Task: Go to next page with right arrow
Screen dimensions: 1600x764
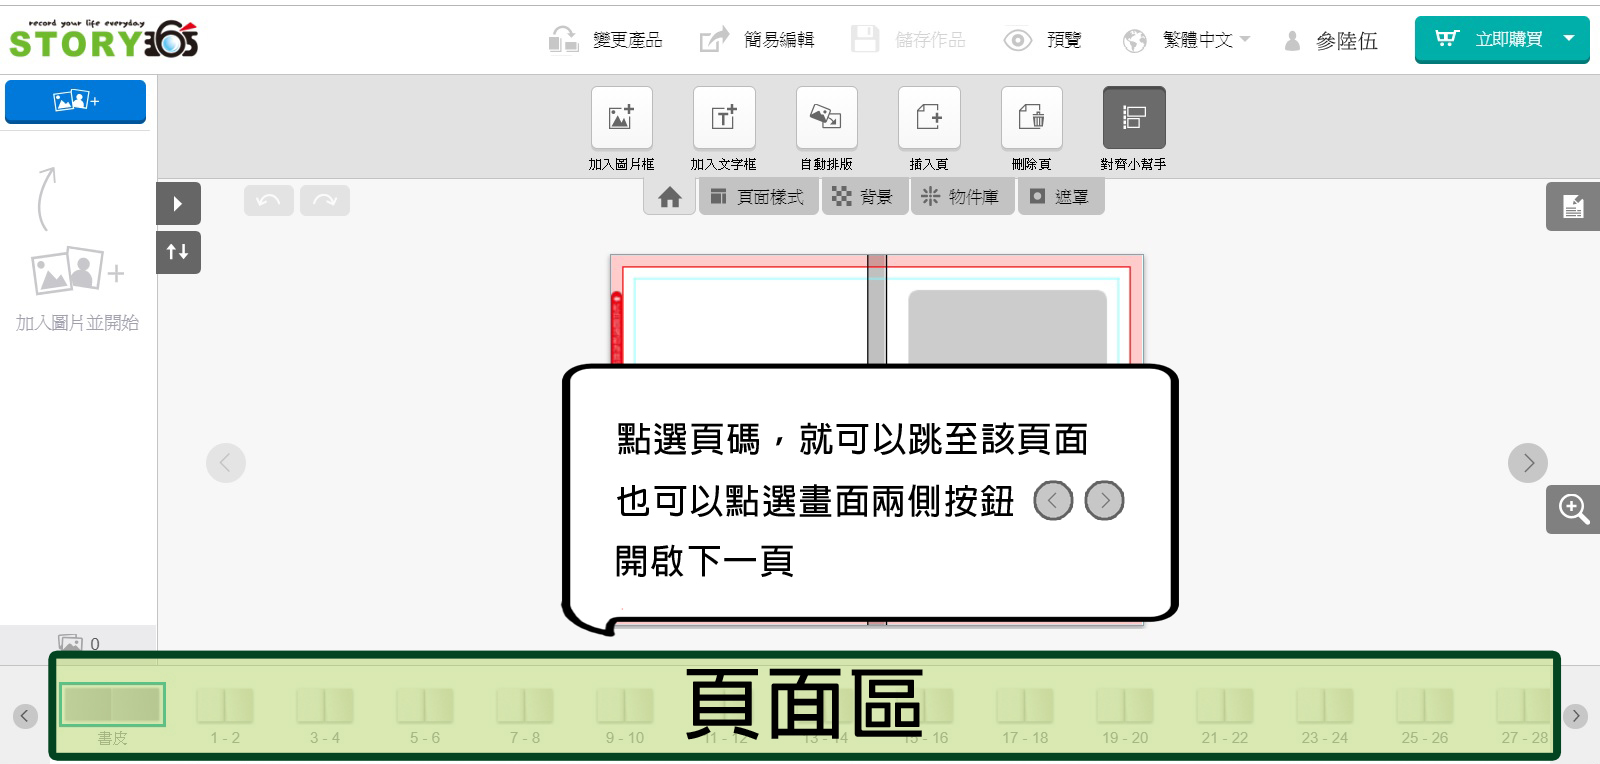Action: [1527, 463]
